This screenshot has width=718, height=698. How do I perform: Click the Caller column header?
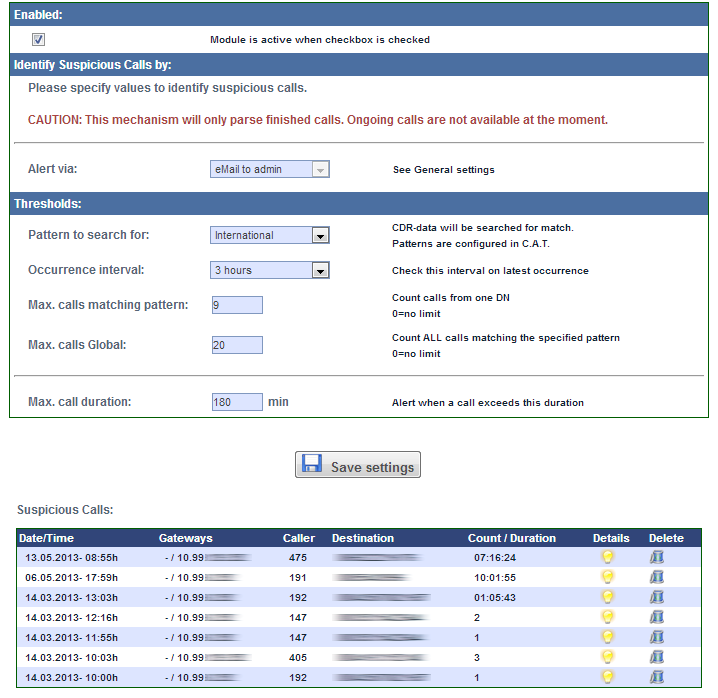(x=299, y=538)
